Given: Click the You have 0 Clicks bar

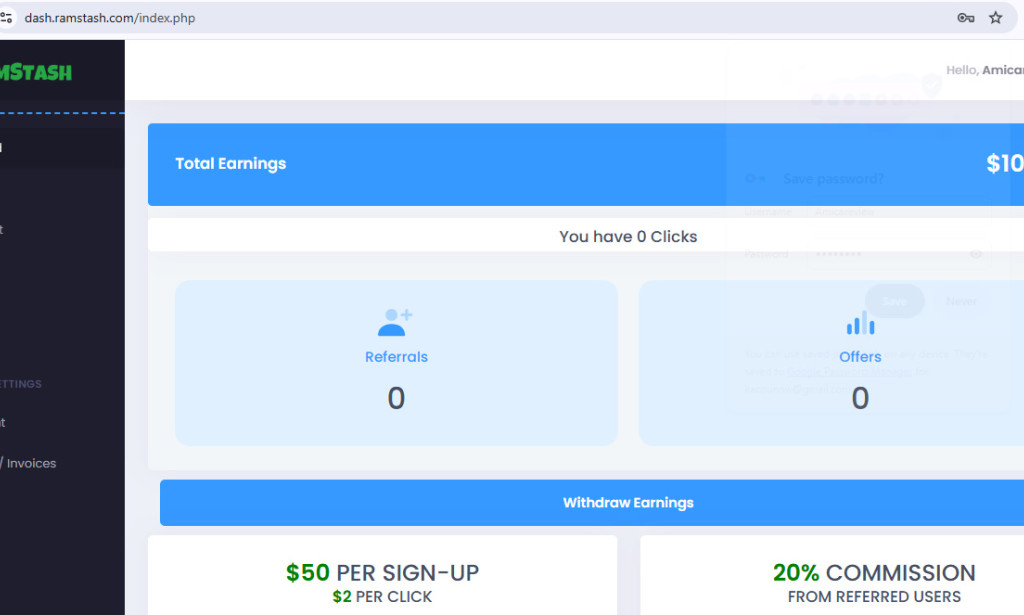Looking at the screenshot, I should (628, 236).
